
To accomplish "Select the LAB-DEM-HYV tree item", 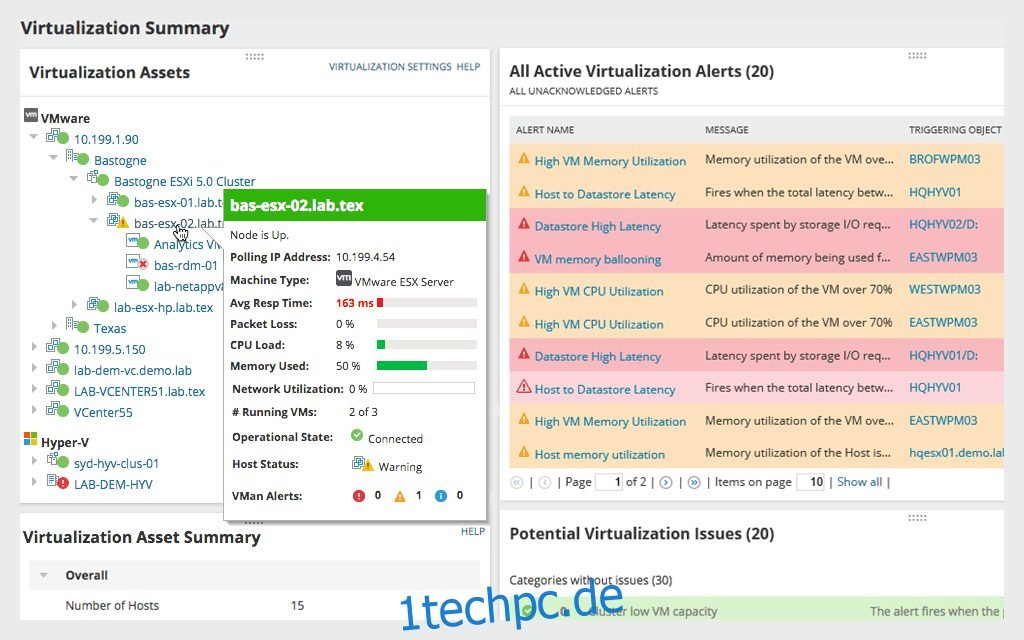I will point(113,485).
